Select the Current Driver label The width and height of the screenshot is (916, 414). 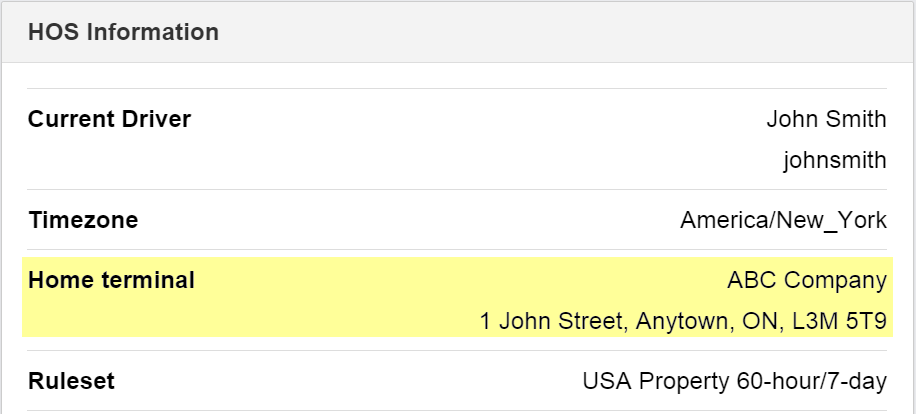(x=109, y=120)
